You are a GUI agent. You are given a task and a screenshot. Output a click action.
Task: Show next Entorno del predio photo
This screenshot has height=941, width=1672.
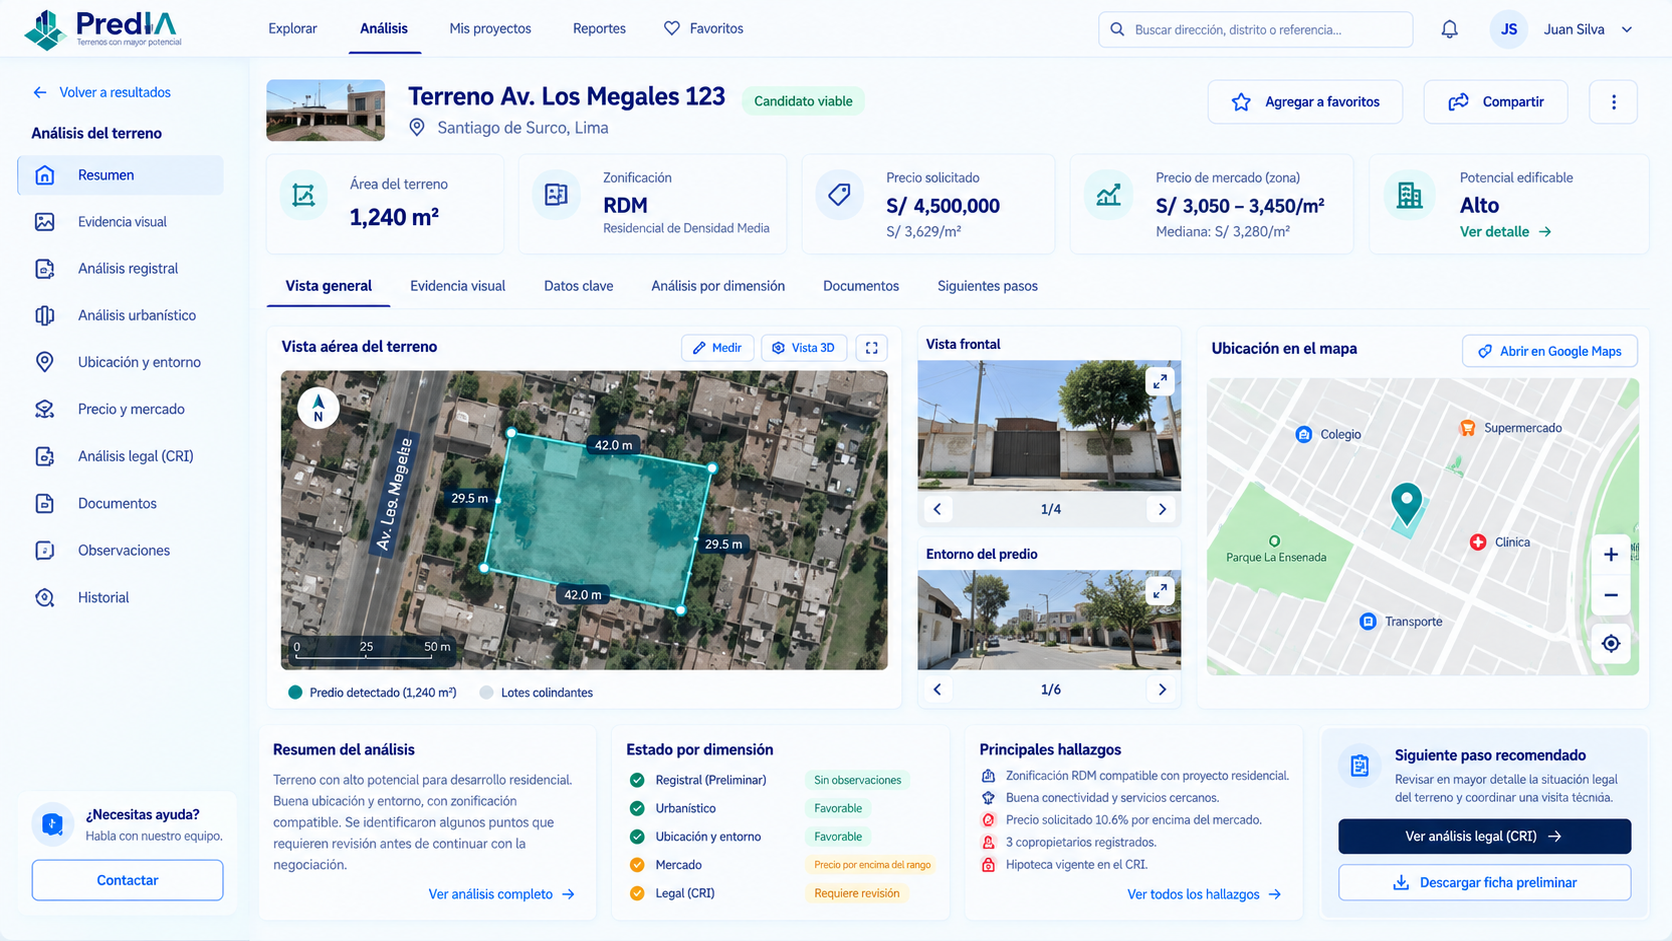(x=1162, y=689)
